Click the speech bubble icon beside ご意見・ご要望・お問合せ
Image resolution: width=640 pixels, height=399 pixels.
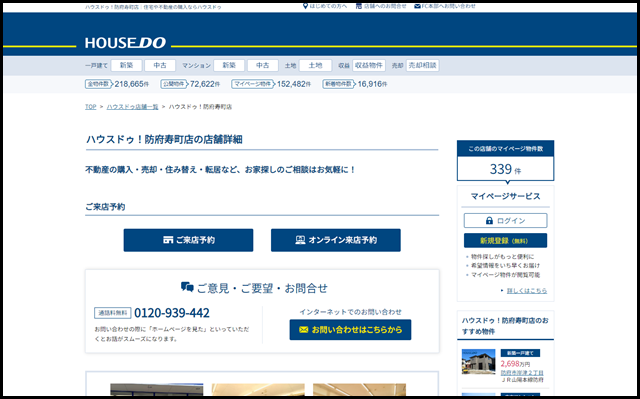pos(187,287)
